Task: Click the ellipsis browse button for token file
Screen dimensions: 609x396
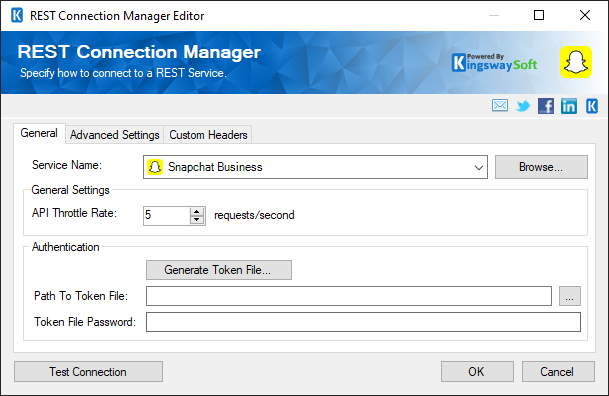Action: pos(570,296)
